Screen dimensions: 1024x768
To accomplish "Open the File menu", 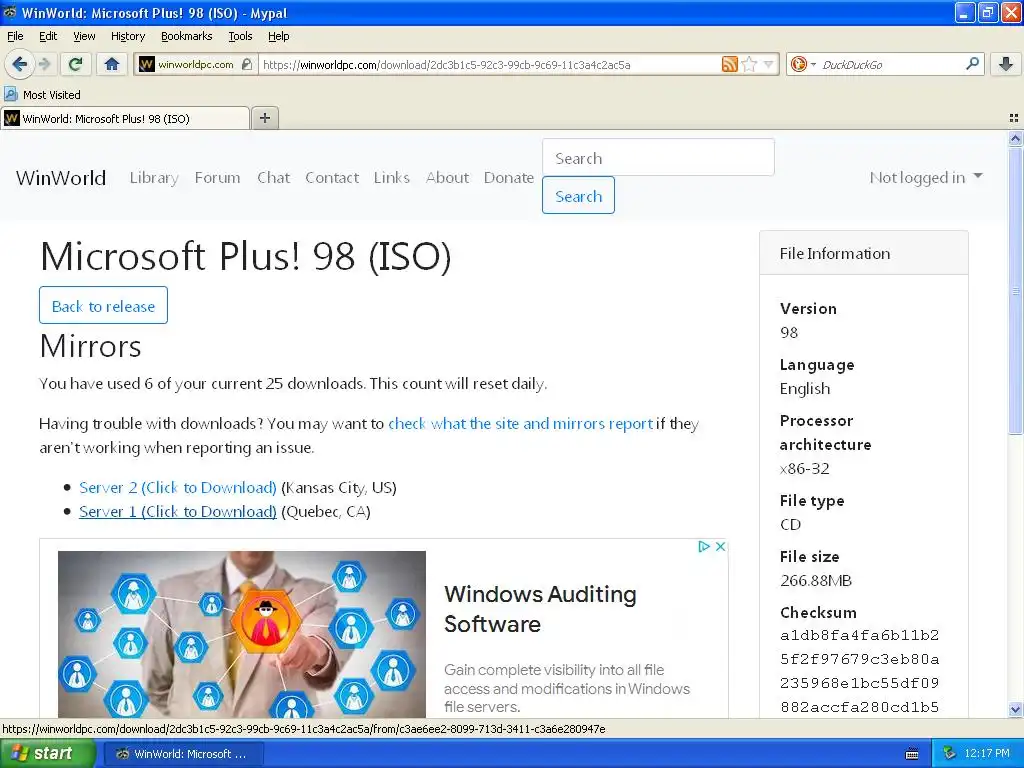I will (x=15, y=36).
